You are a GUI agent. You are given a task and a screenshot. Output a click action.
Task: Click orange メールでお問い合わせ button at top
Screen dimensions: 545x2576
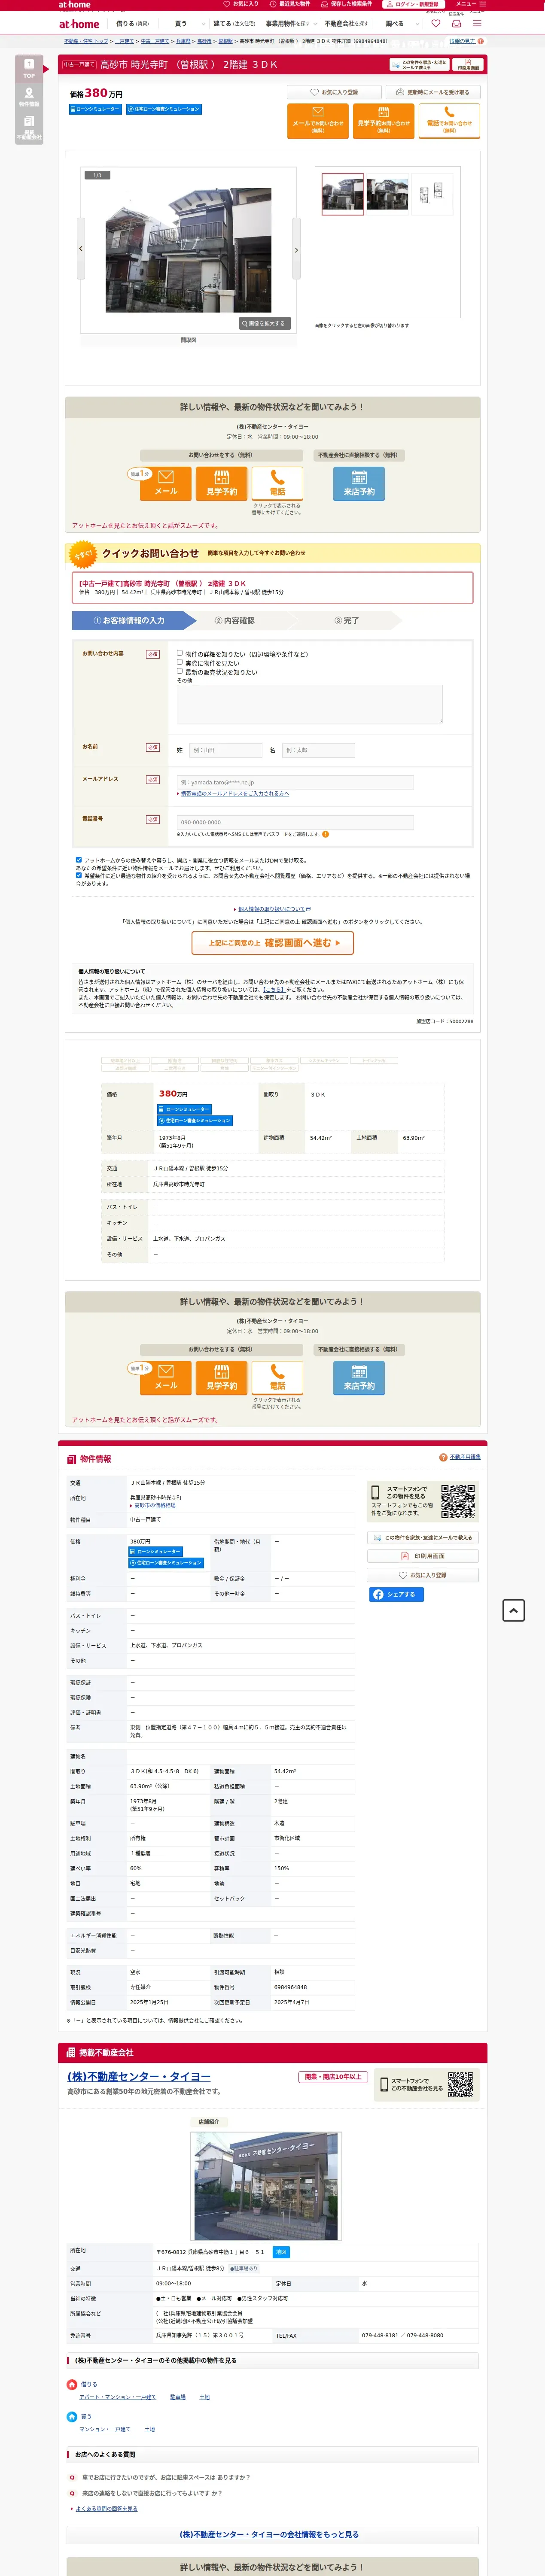(x=317, y=120)
